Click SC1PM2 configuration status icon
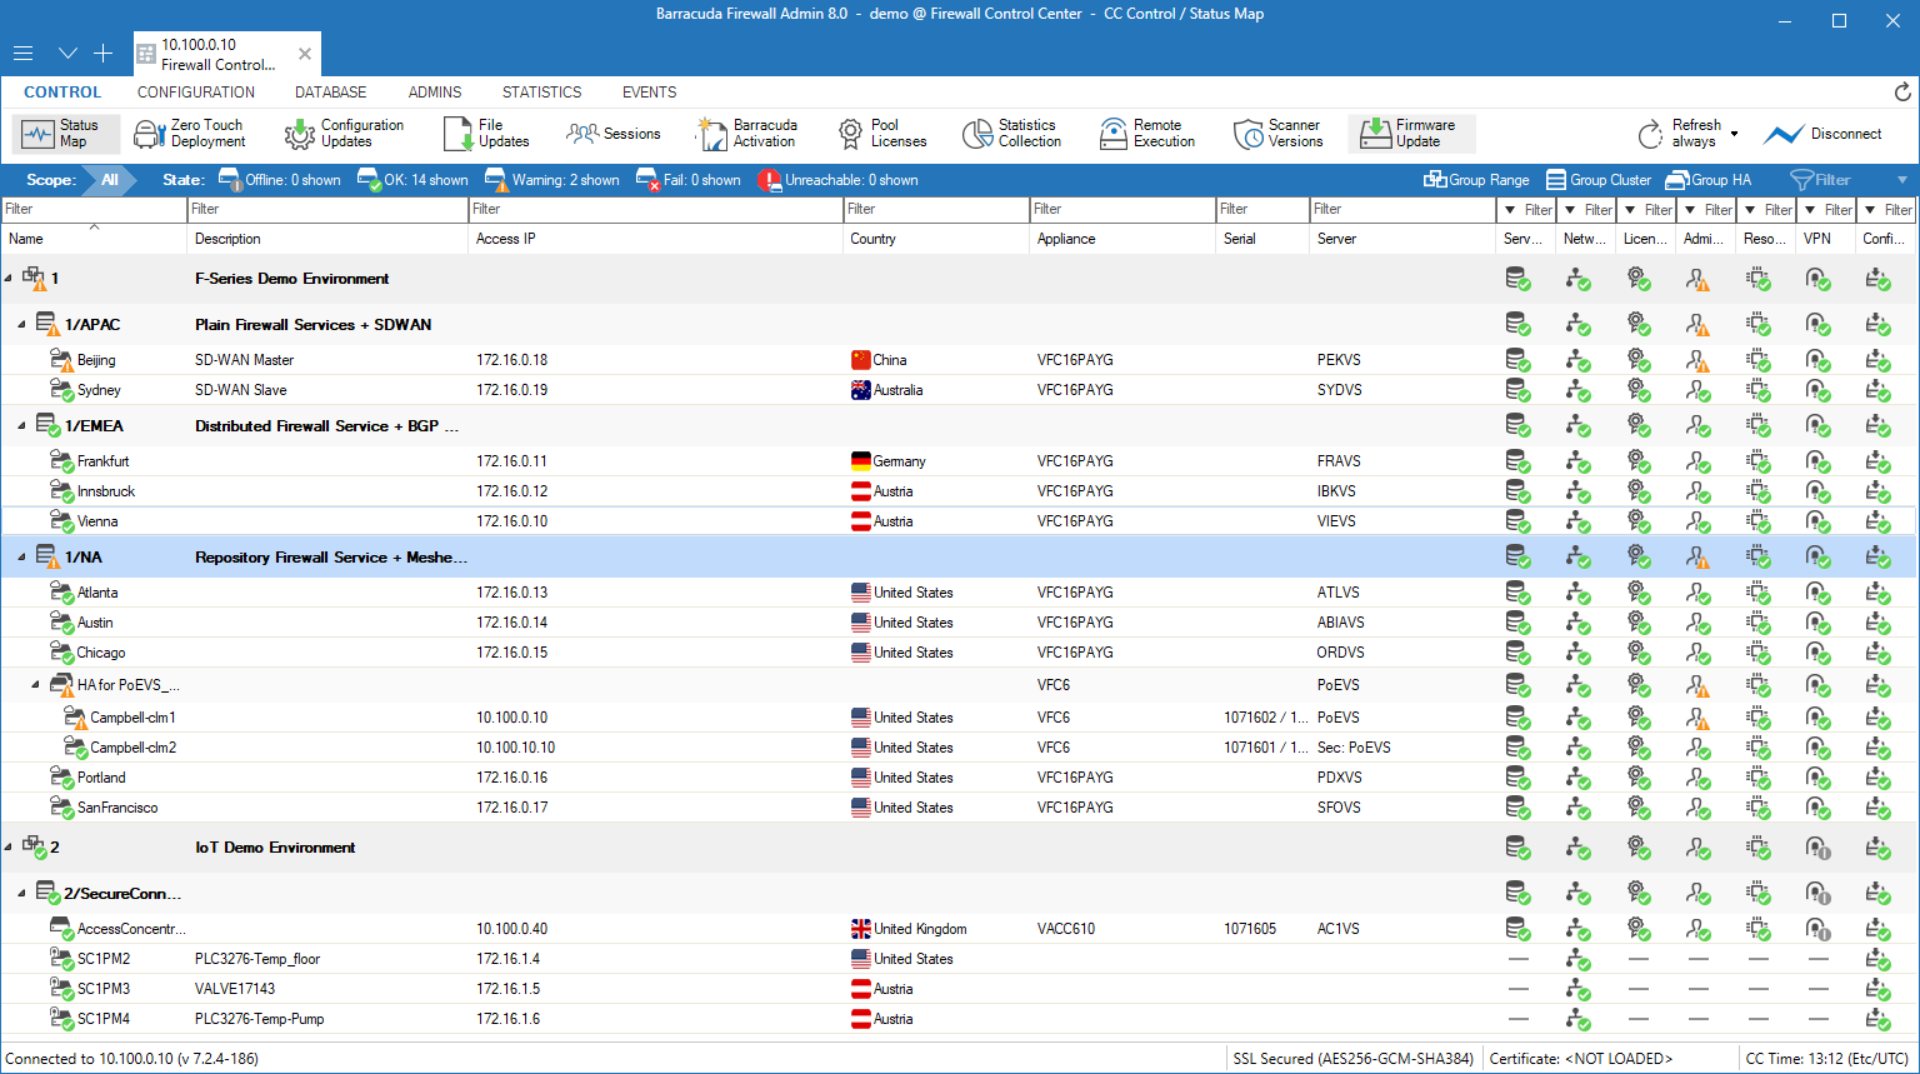This screenshot has width=1920, height=1074. tap(1878, 959)
